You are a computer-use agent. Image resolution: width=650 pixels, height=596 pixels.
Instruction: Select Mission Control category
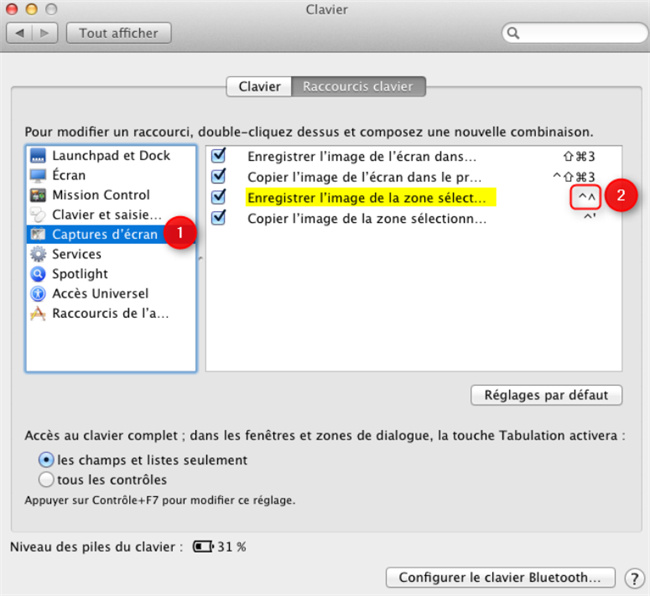[111, 195]
